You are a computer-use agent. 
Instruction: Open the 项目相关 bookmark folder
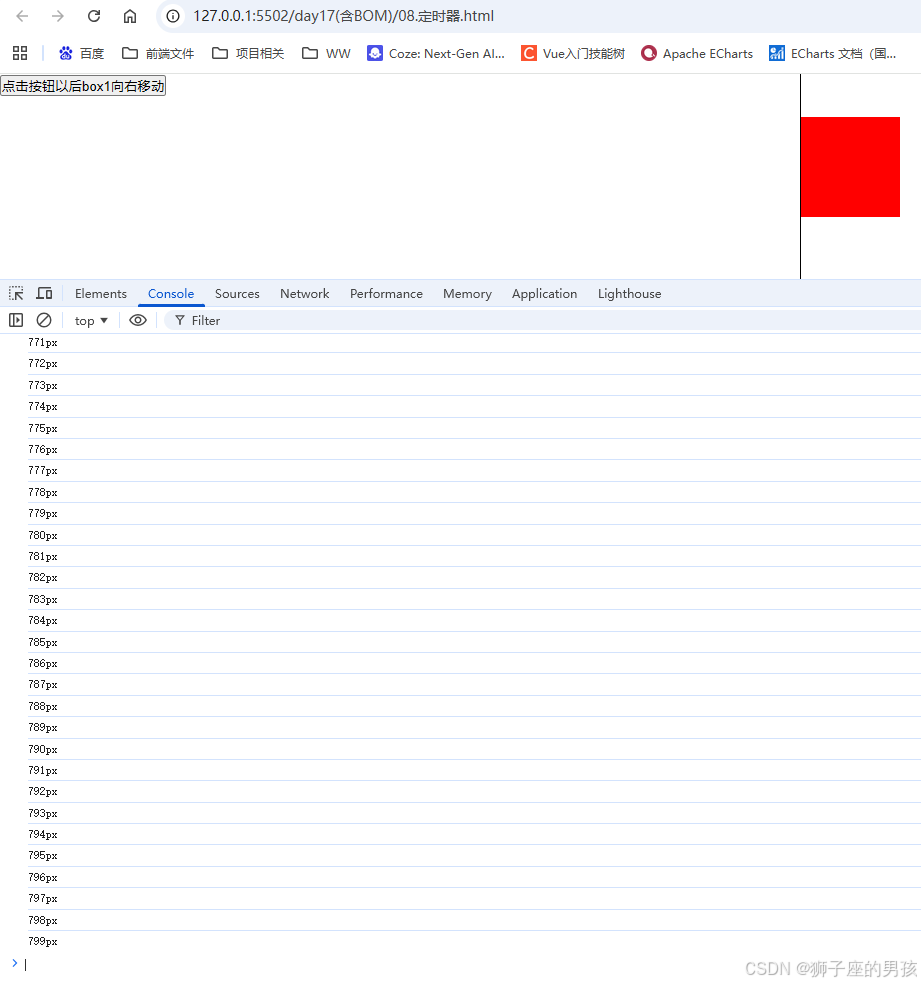[x=248, y=53]
